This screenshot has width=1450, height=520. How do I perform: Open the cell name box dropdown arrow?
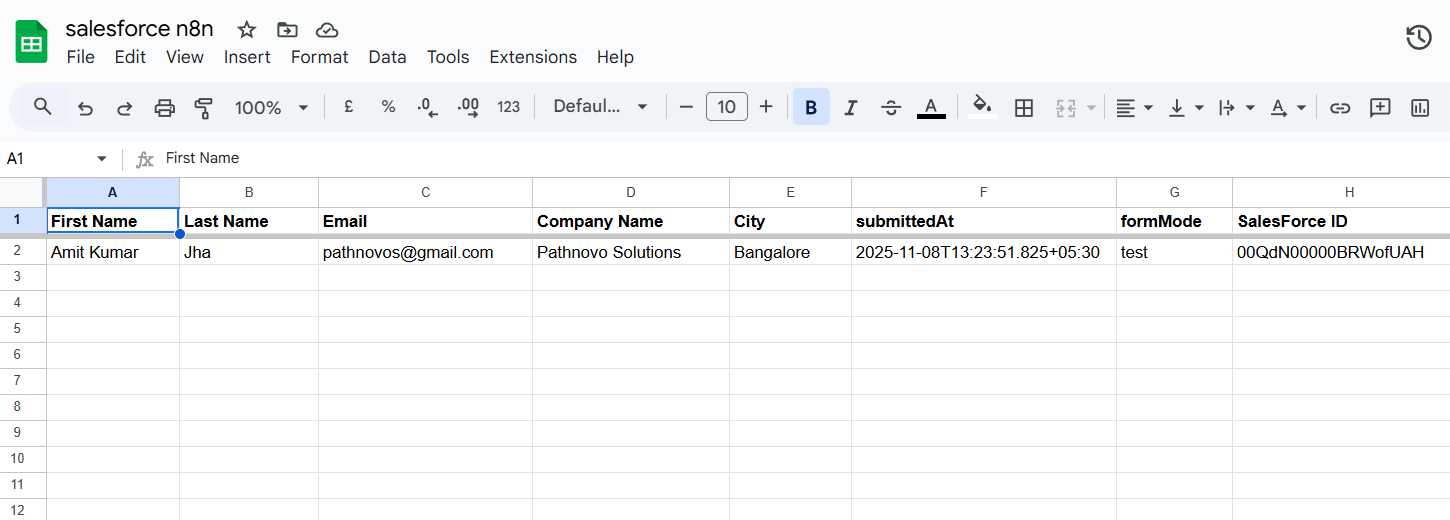click(101, 159)
